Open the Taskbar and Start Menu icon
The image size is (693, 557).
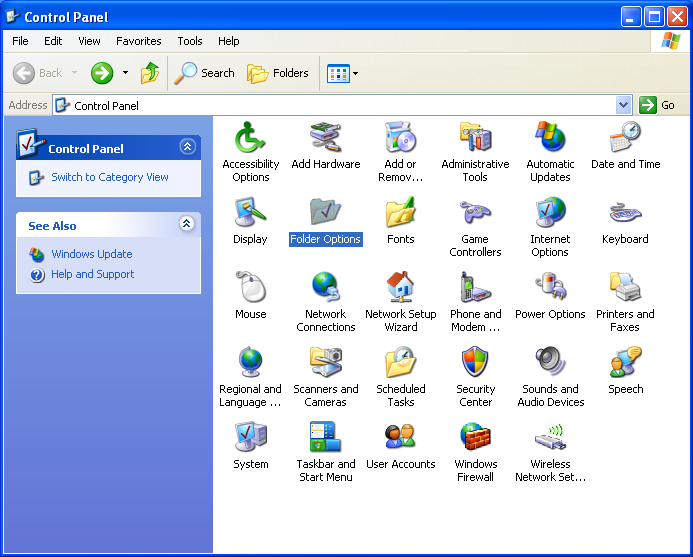click(x=325, y=437)
